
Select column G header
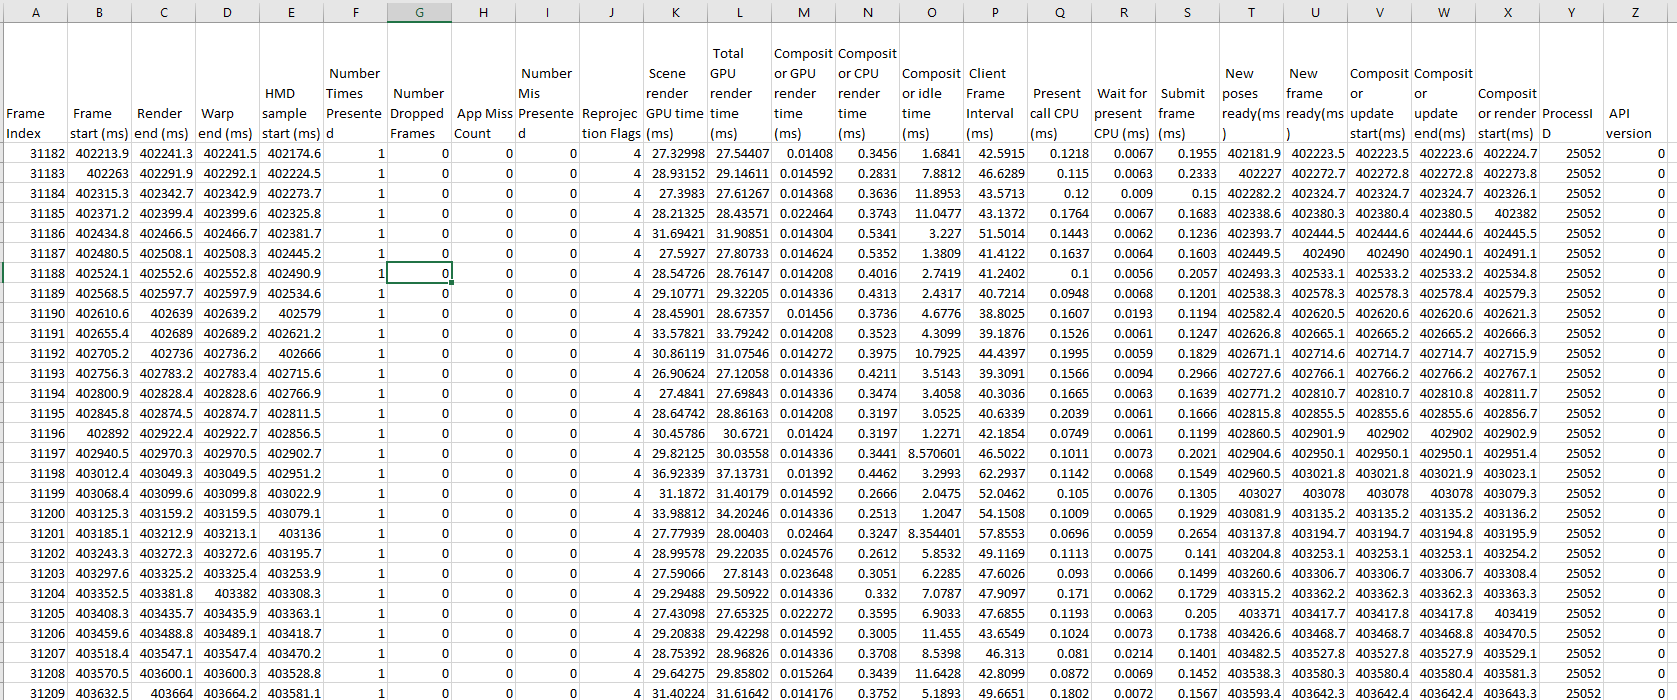click(x=419, y=12)
